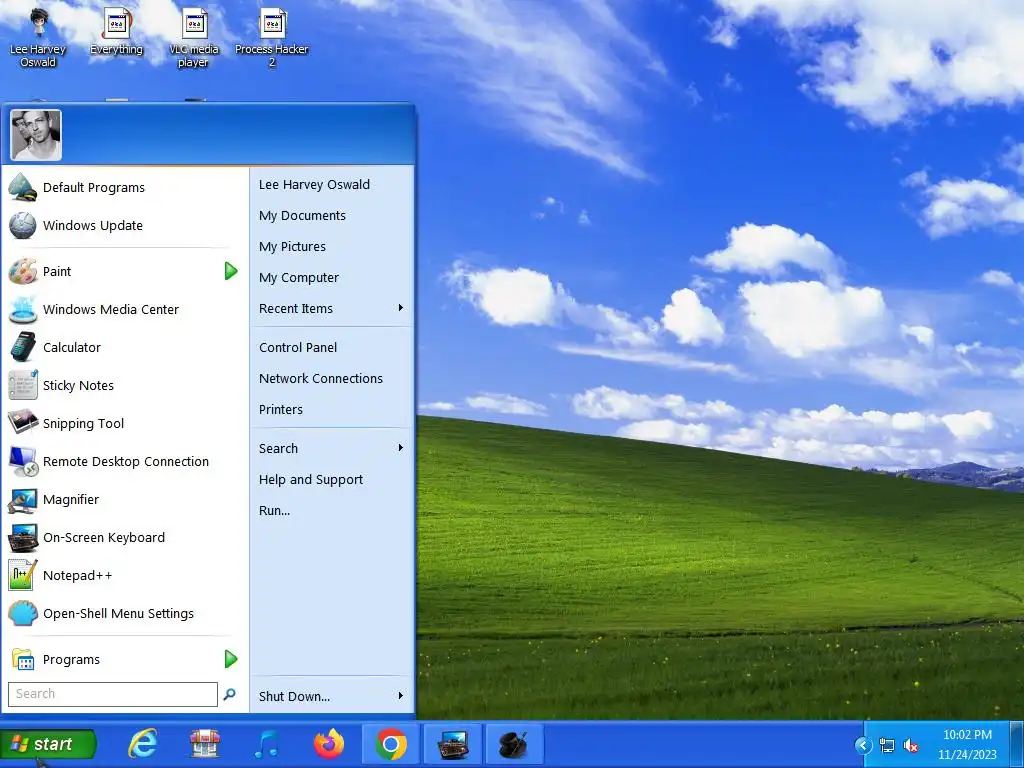
Task: Click the user account picture in Start menu
Action: [x=36, y=135]
